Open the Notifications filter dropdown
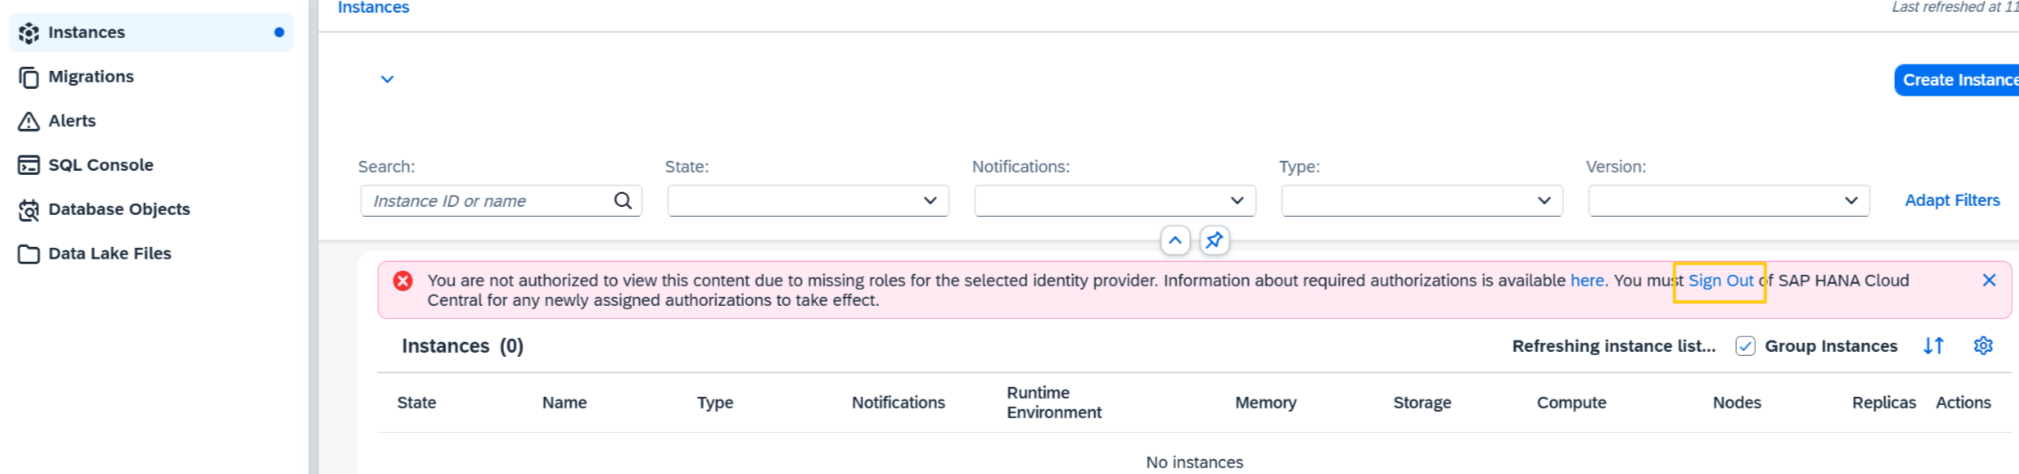 coord(1115,201)
